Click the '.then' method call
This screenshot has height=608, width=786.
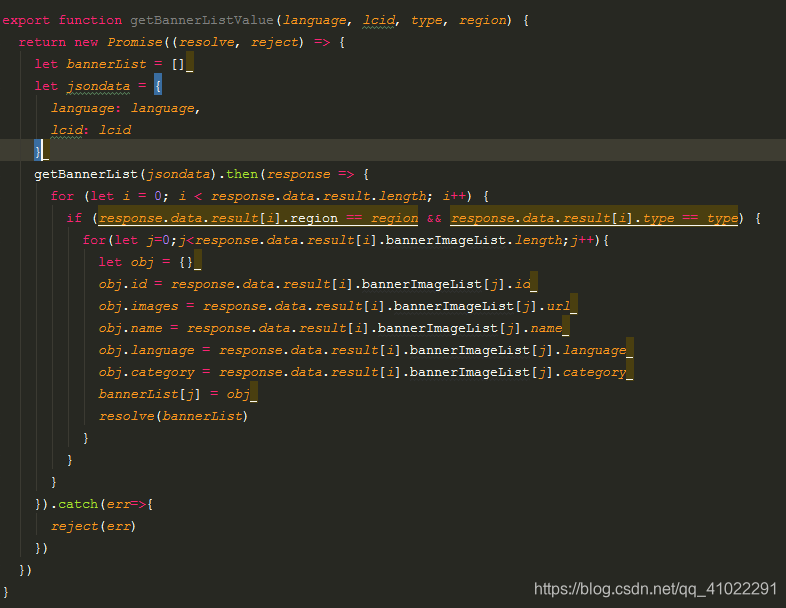[238, 174]
